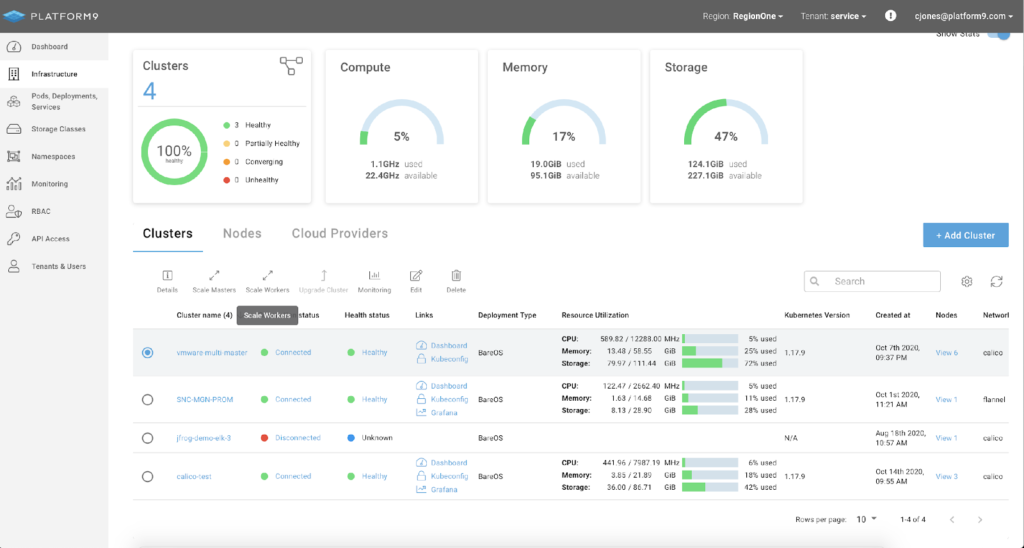Open the vmware-multi-master cluster link
The height and width of the screenshot is (548, 1024).
point(211,353)
